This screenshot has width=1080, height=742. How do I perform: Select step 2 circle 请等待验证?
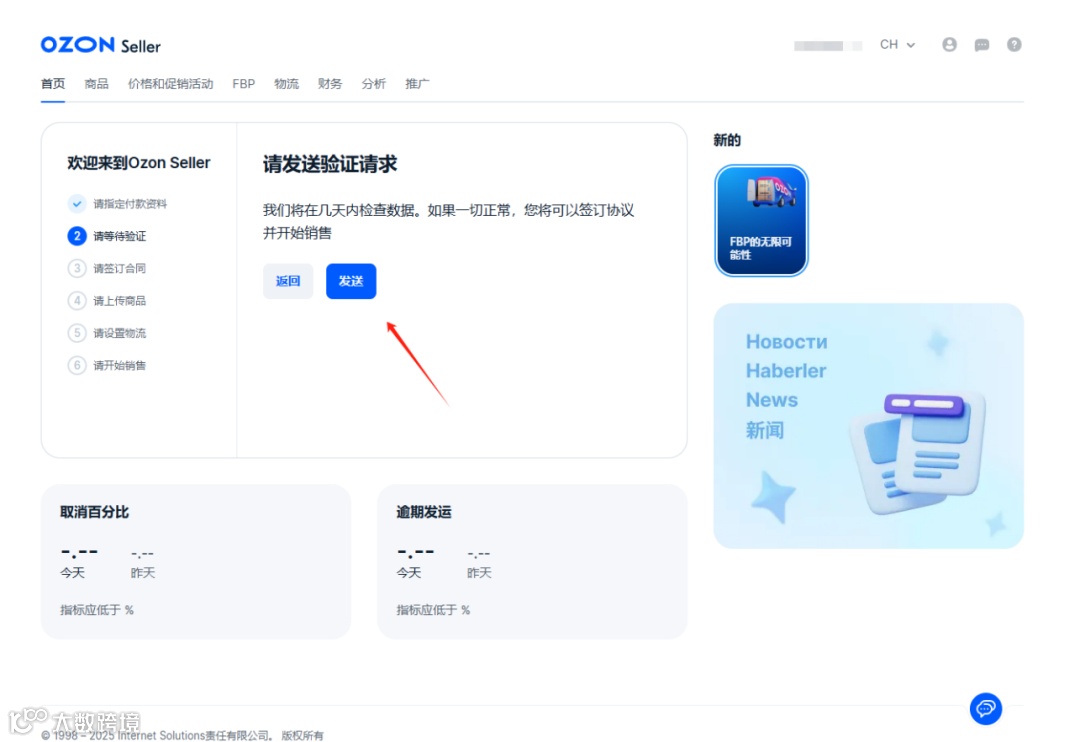point(76,236)
